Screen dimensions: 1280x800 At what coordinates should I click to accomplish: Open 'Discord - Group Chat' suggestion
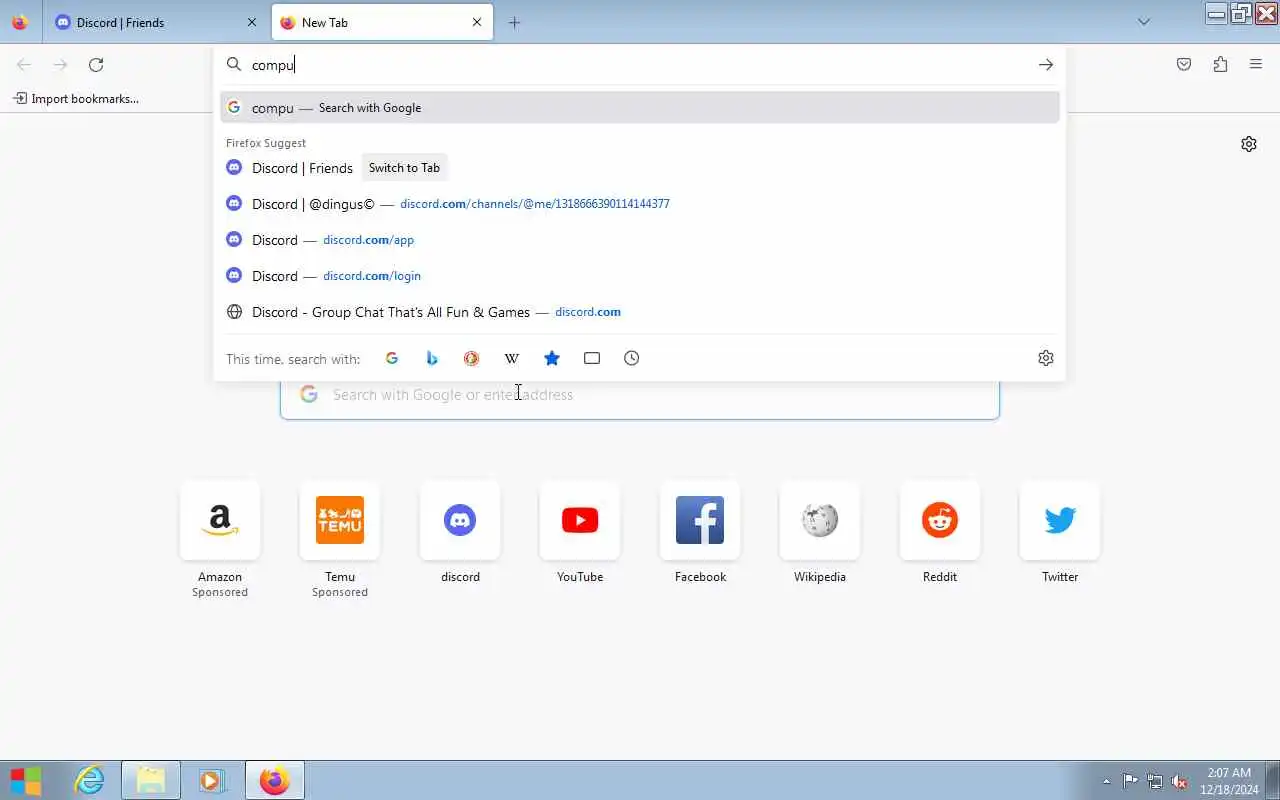[x=640, y=312]
